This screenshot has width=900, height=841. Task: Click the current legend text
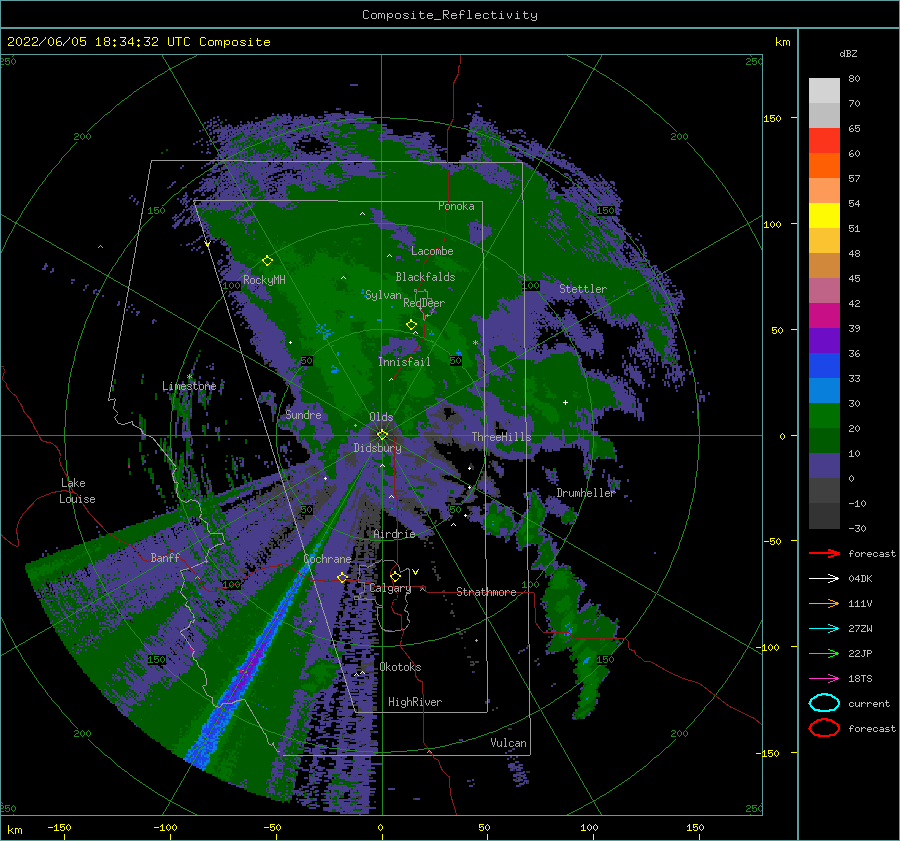[x=869, y=703]
